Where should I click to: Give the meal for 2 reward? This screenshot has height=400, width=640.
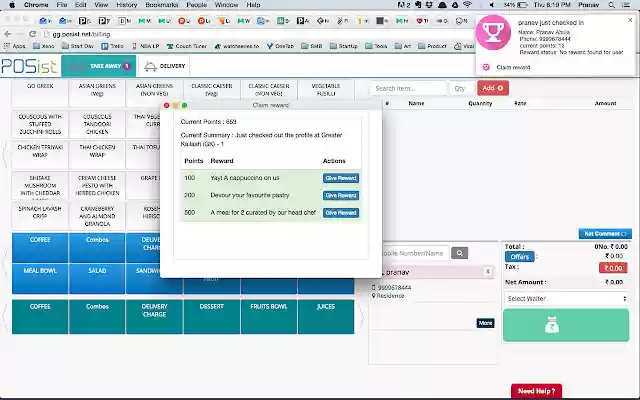341,213
